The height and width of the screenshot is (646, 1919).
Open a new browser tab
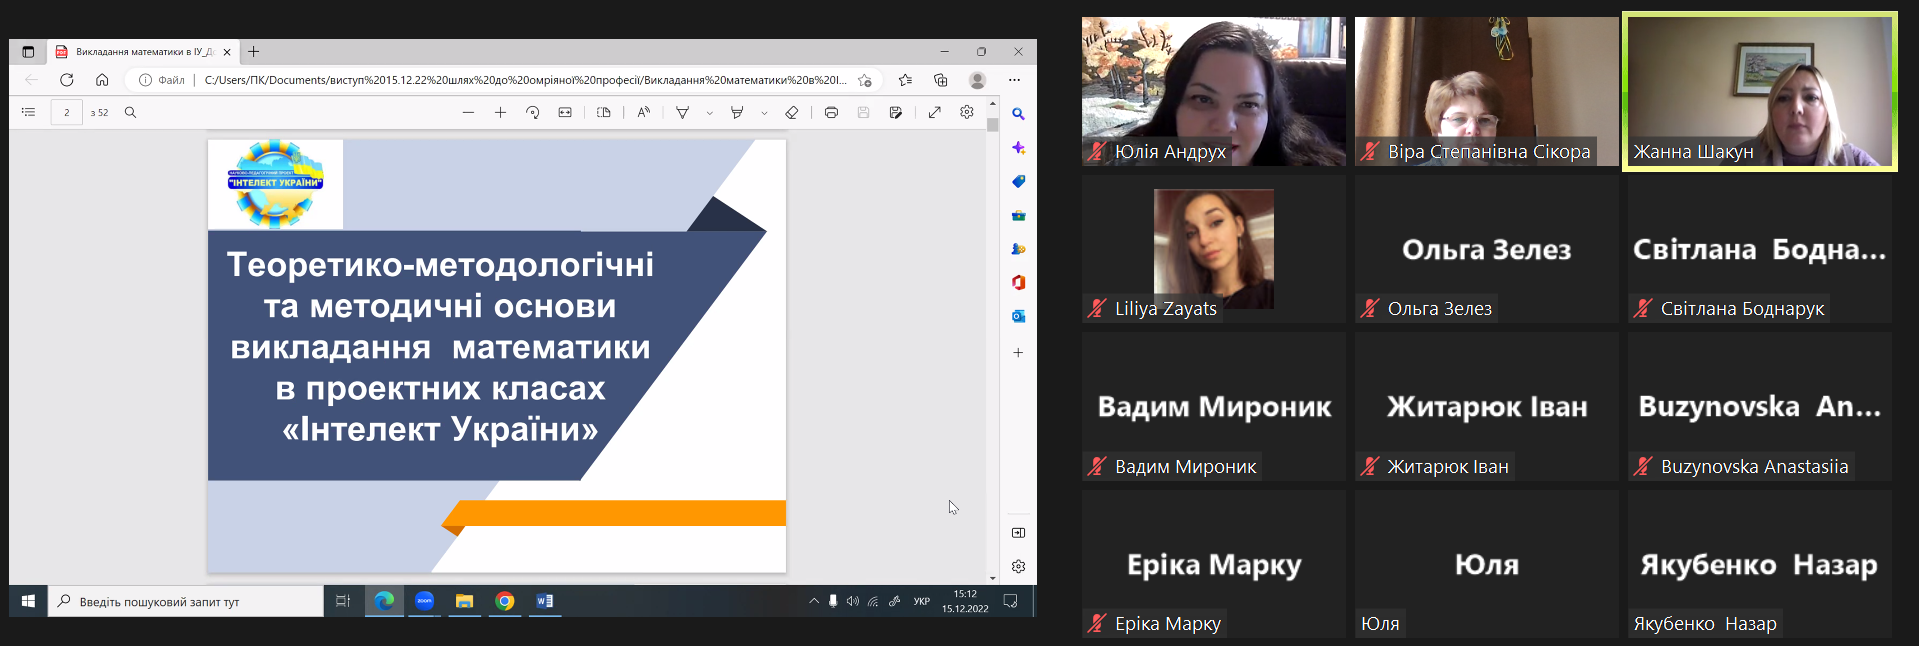tap(254, 51)
